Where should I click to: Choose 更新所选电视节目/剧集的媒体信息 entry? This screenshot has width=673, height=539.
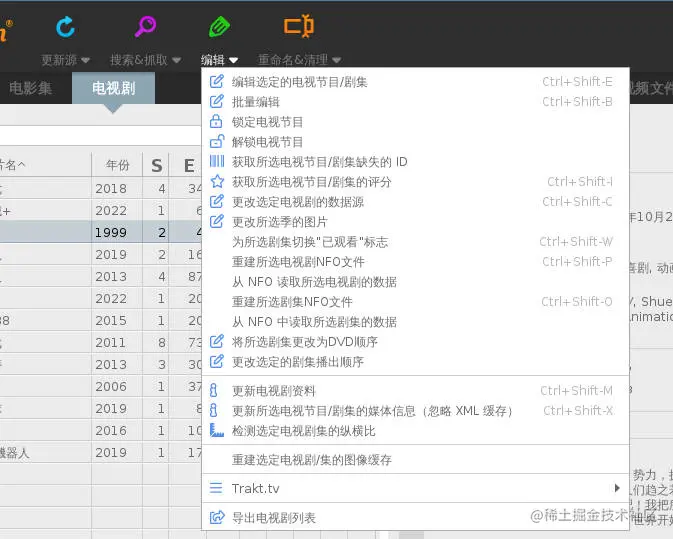pos(415,411)
